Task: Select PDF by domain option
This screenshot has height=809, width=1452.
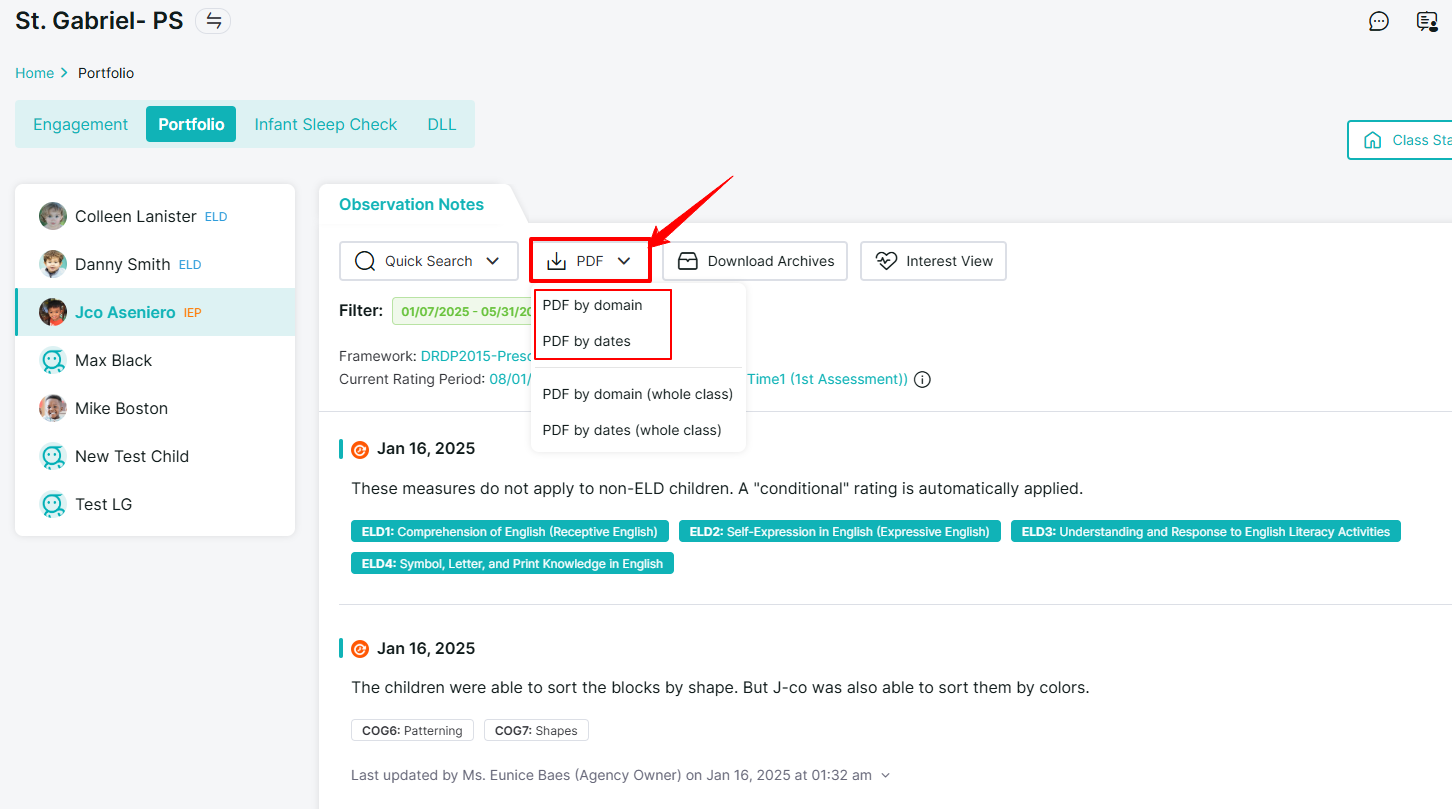Action: click(x=592, y=305)
